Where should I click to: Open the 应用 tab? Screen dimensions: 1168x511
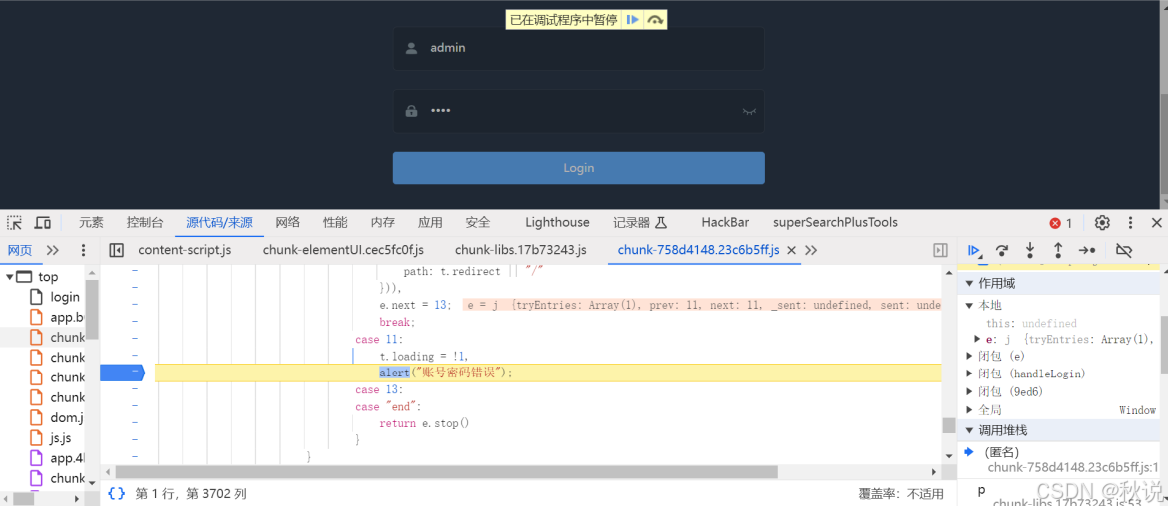(x=430, y=222)
